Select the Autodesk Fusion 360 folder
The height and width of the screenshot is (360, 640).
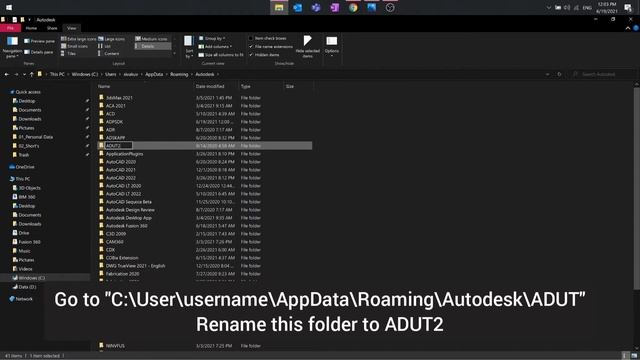click(127, 226)
